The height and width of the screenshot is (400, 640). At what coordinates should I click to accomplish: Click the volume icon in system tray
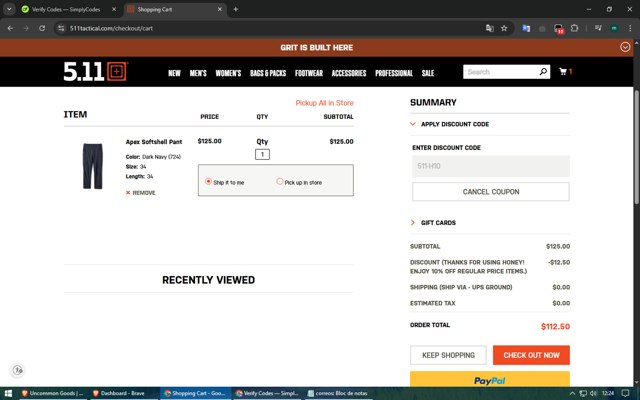point(593,393)
